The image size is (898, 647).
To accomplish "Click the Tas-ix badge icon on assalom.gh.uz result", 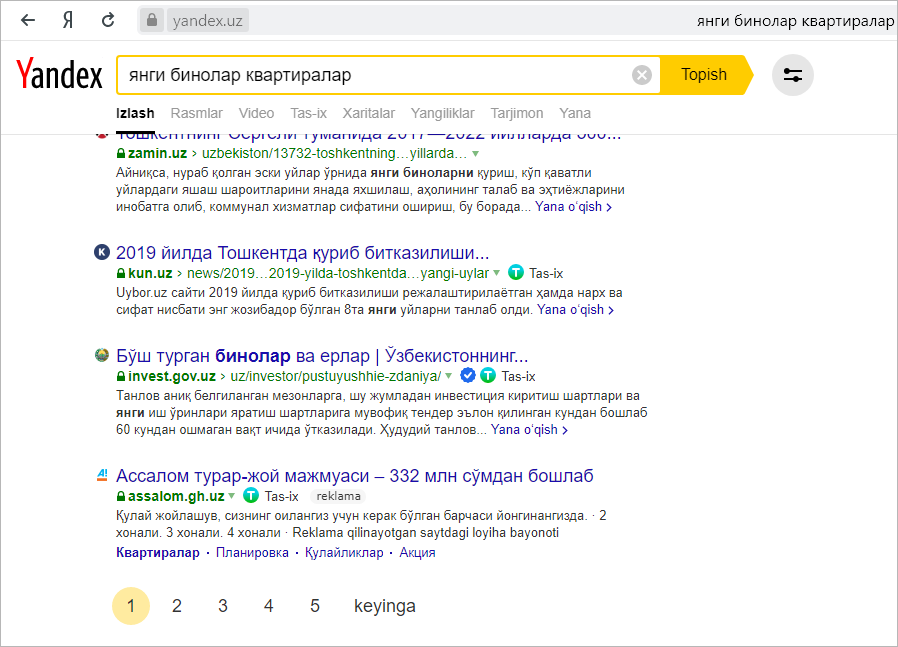I will (250, 495).
